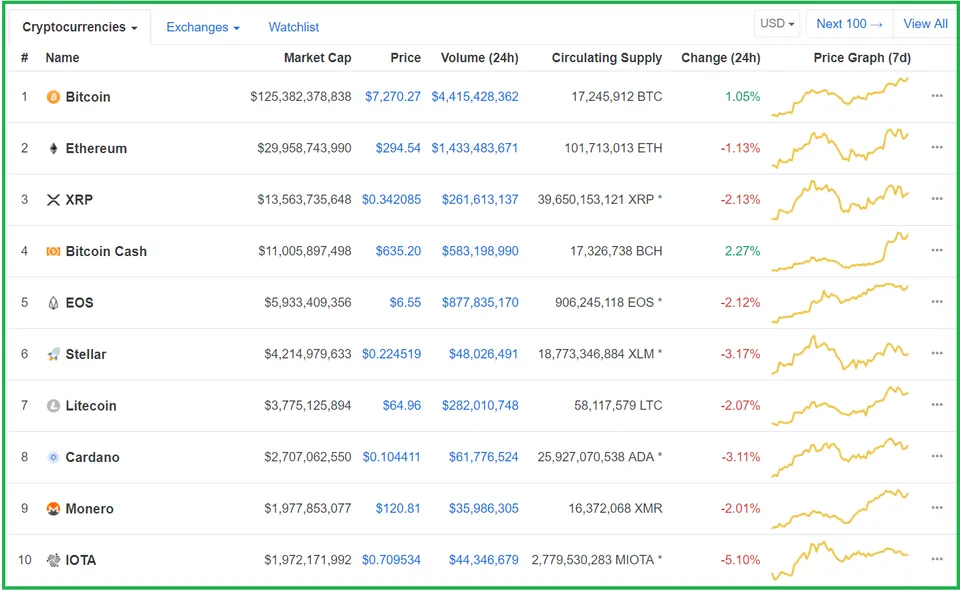This screenshot has width=960, height=591.
Task: Open the Ethereum name link
Action: [96, 148]
